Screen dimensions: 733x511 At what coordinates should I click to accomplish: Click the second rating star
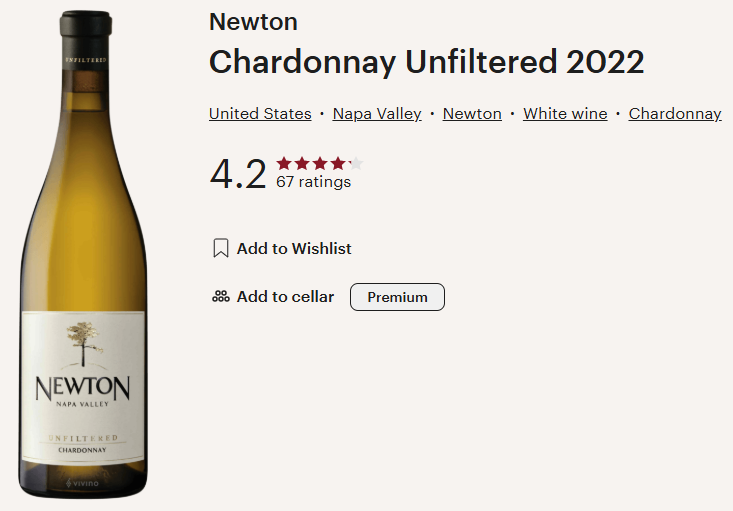(x=302, y=163)
